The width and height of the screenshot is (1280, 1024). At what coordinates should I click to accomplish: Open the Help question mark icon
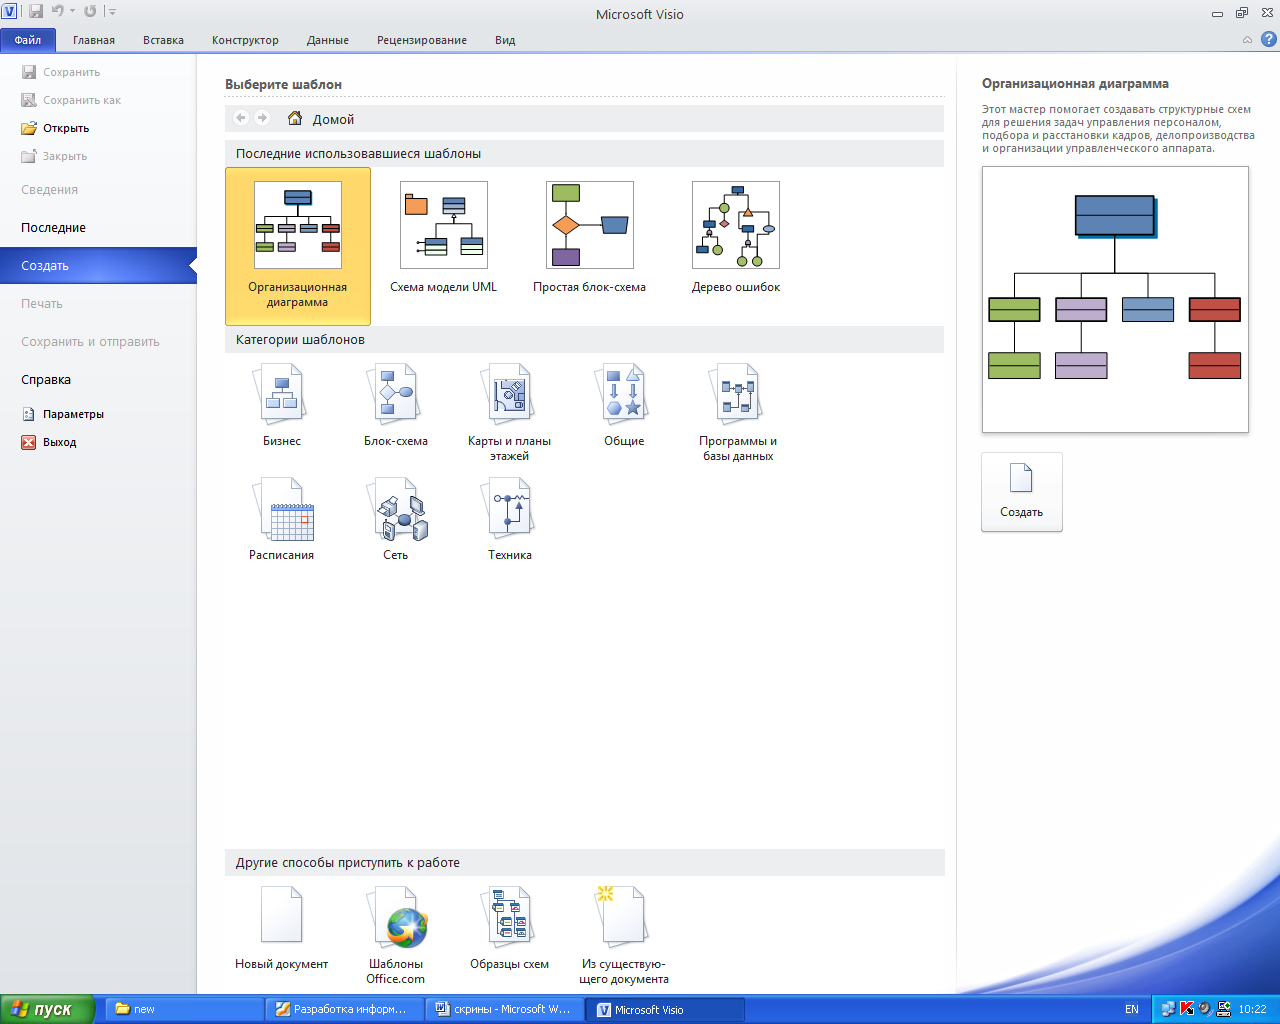tap(1268, 40)
